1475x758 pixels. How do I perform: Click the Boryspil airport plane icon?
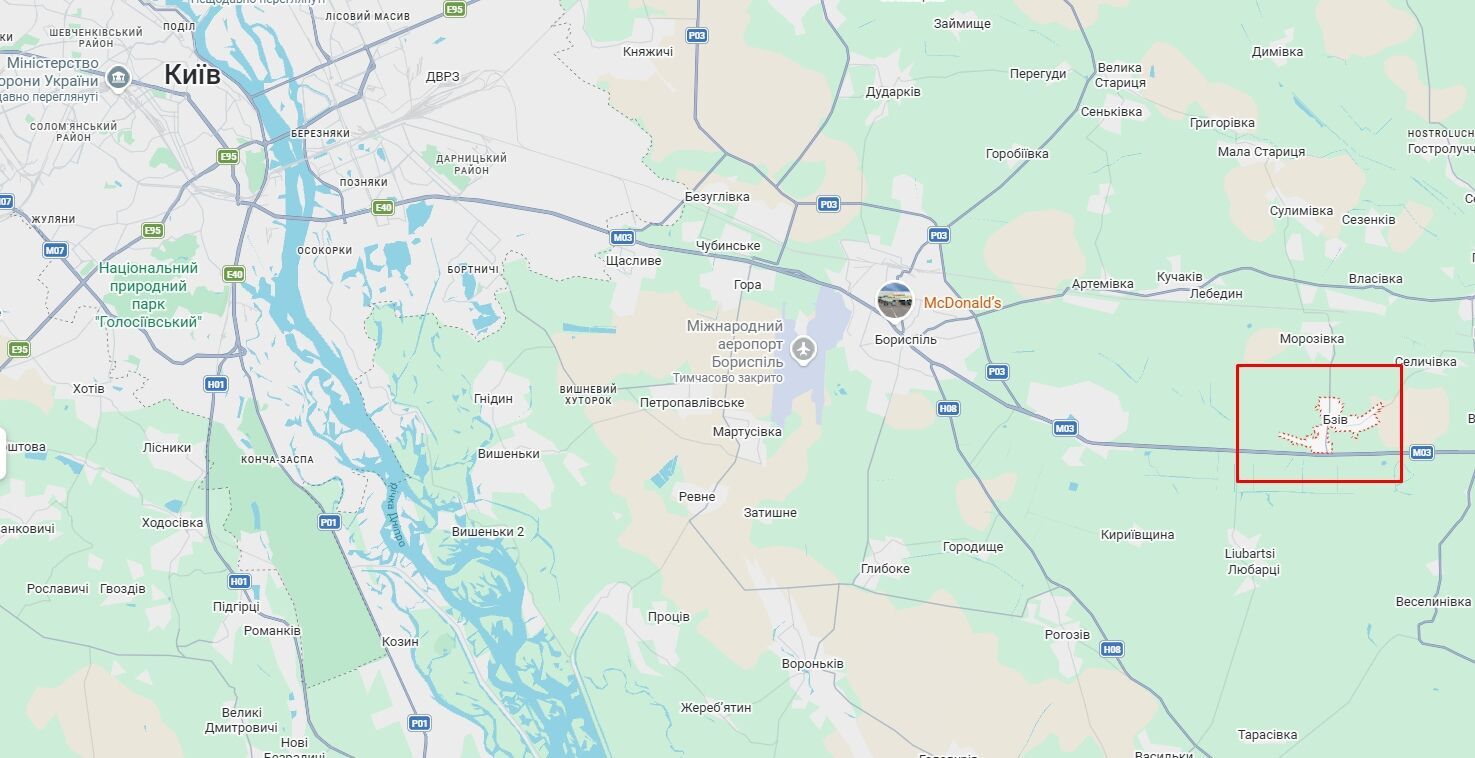click(x=802, y=350)
